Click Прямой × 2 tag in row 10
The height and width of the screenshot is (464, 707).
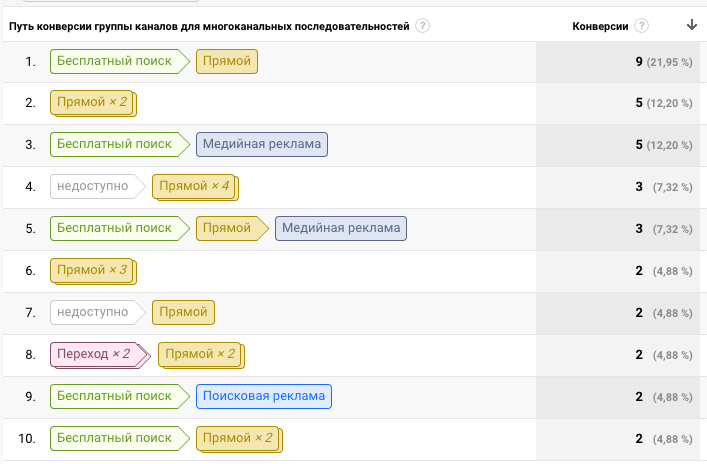pyautogui.click(x=237, y=438)
